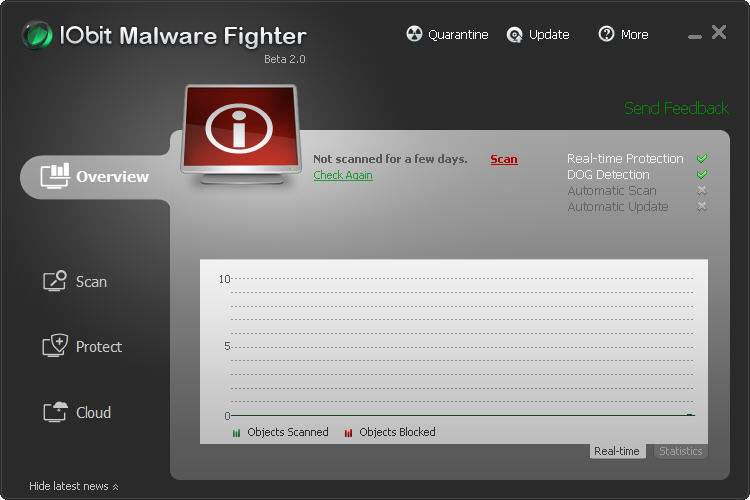This screenshot has width=750, height=500.
Task: Toggle DOG Detection green checkmark
Action: pos(702,175)
